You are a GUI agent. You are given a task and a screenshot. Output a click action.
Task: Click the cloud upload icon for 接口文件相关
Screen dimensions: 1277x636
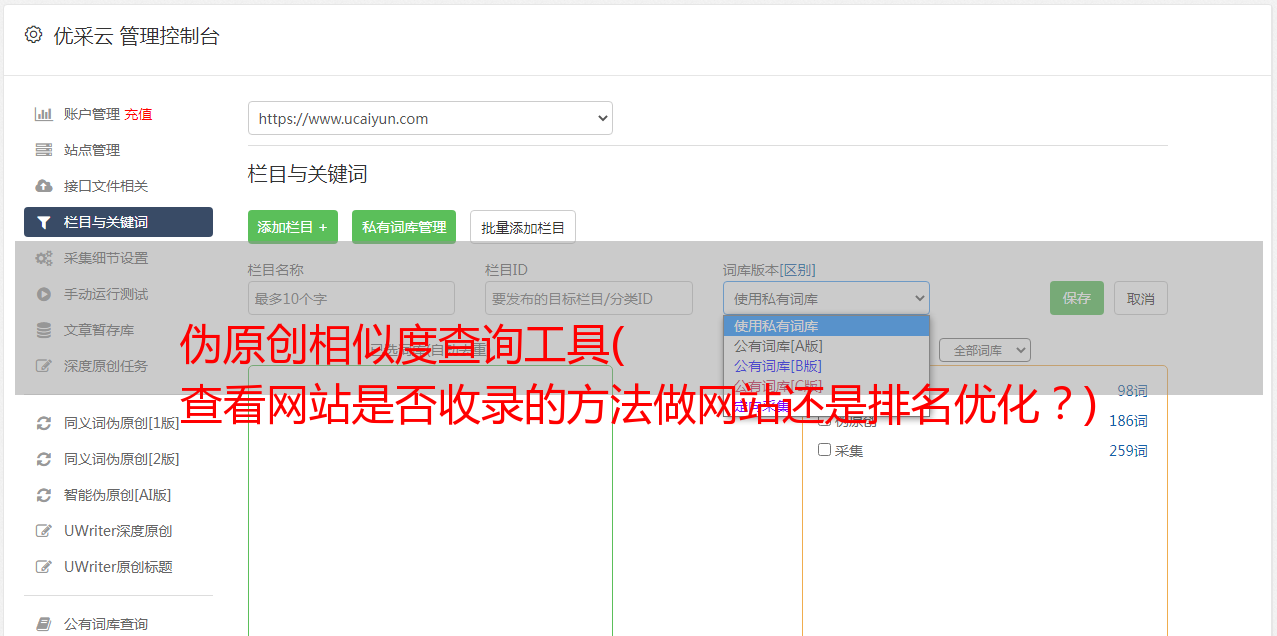[x=44, y=186]
